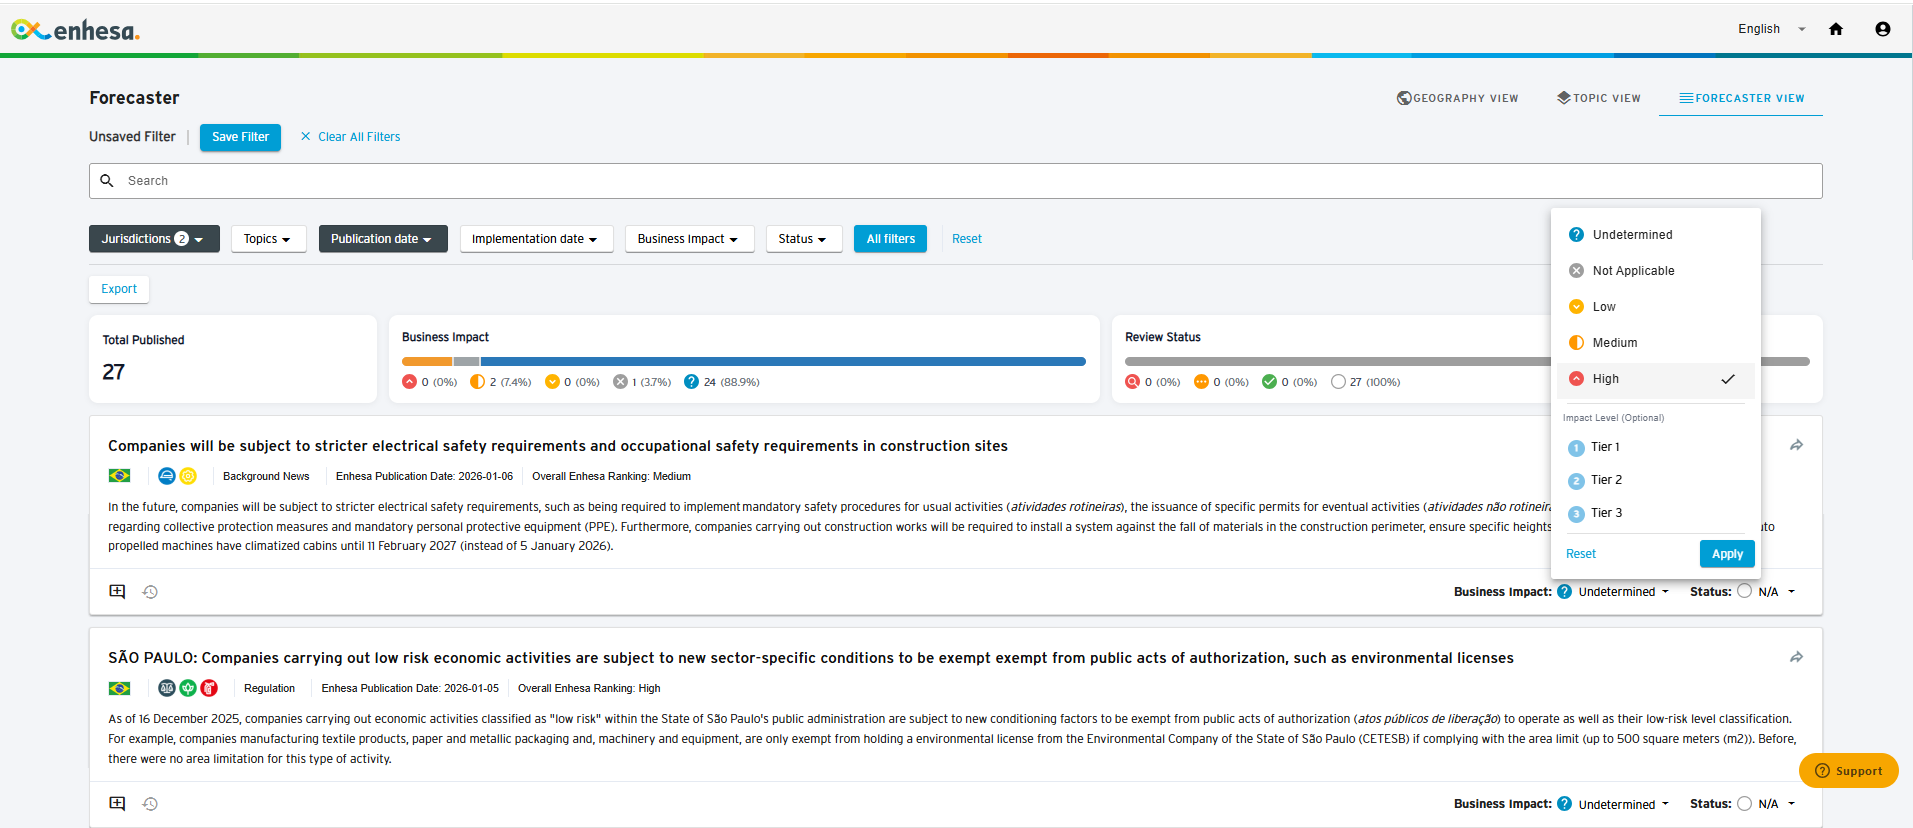Open the Publication date filter dropdown
The height and width of the screenshot is (828, 1913).
click(383, 239)
